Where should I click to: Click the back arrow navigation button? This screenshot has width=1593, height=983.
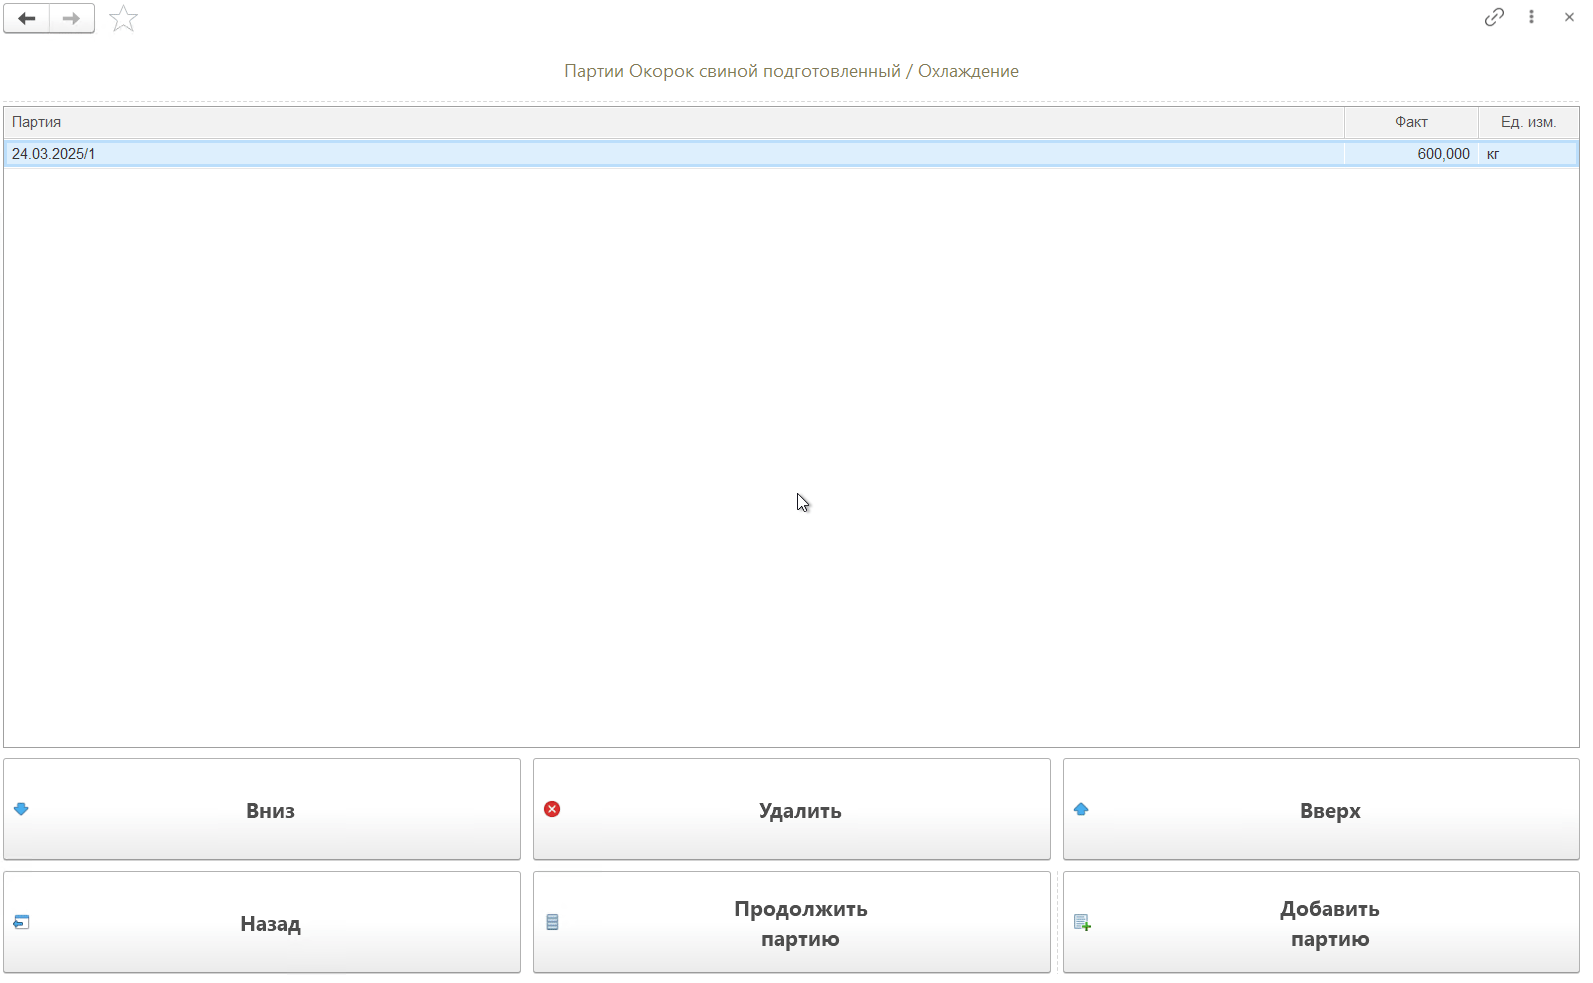click(x=27, y=19)
